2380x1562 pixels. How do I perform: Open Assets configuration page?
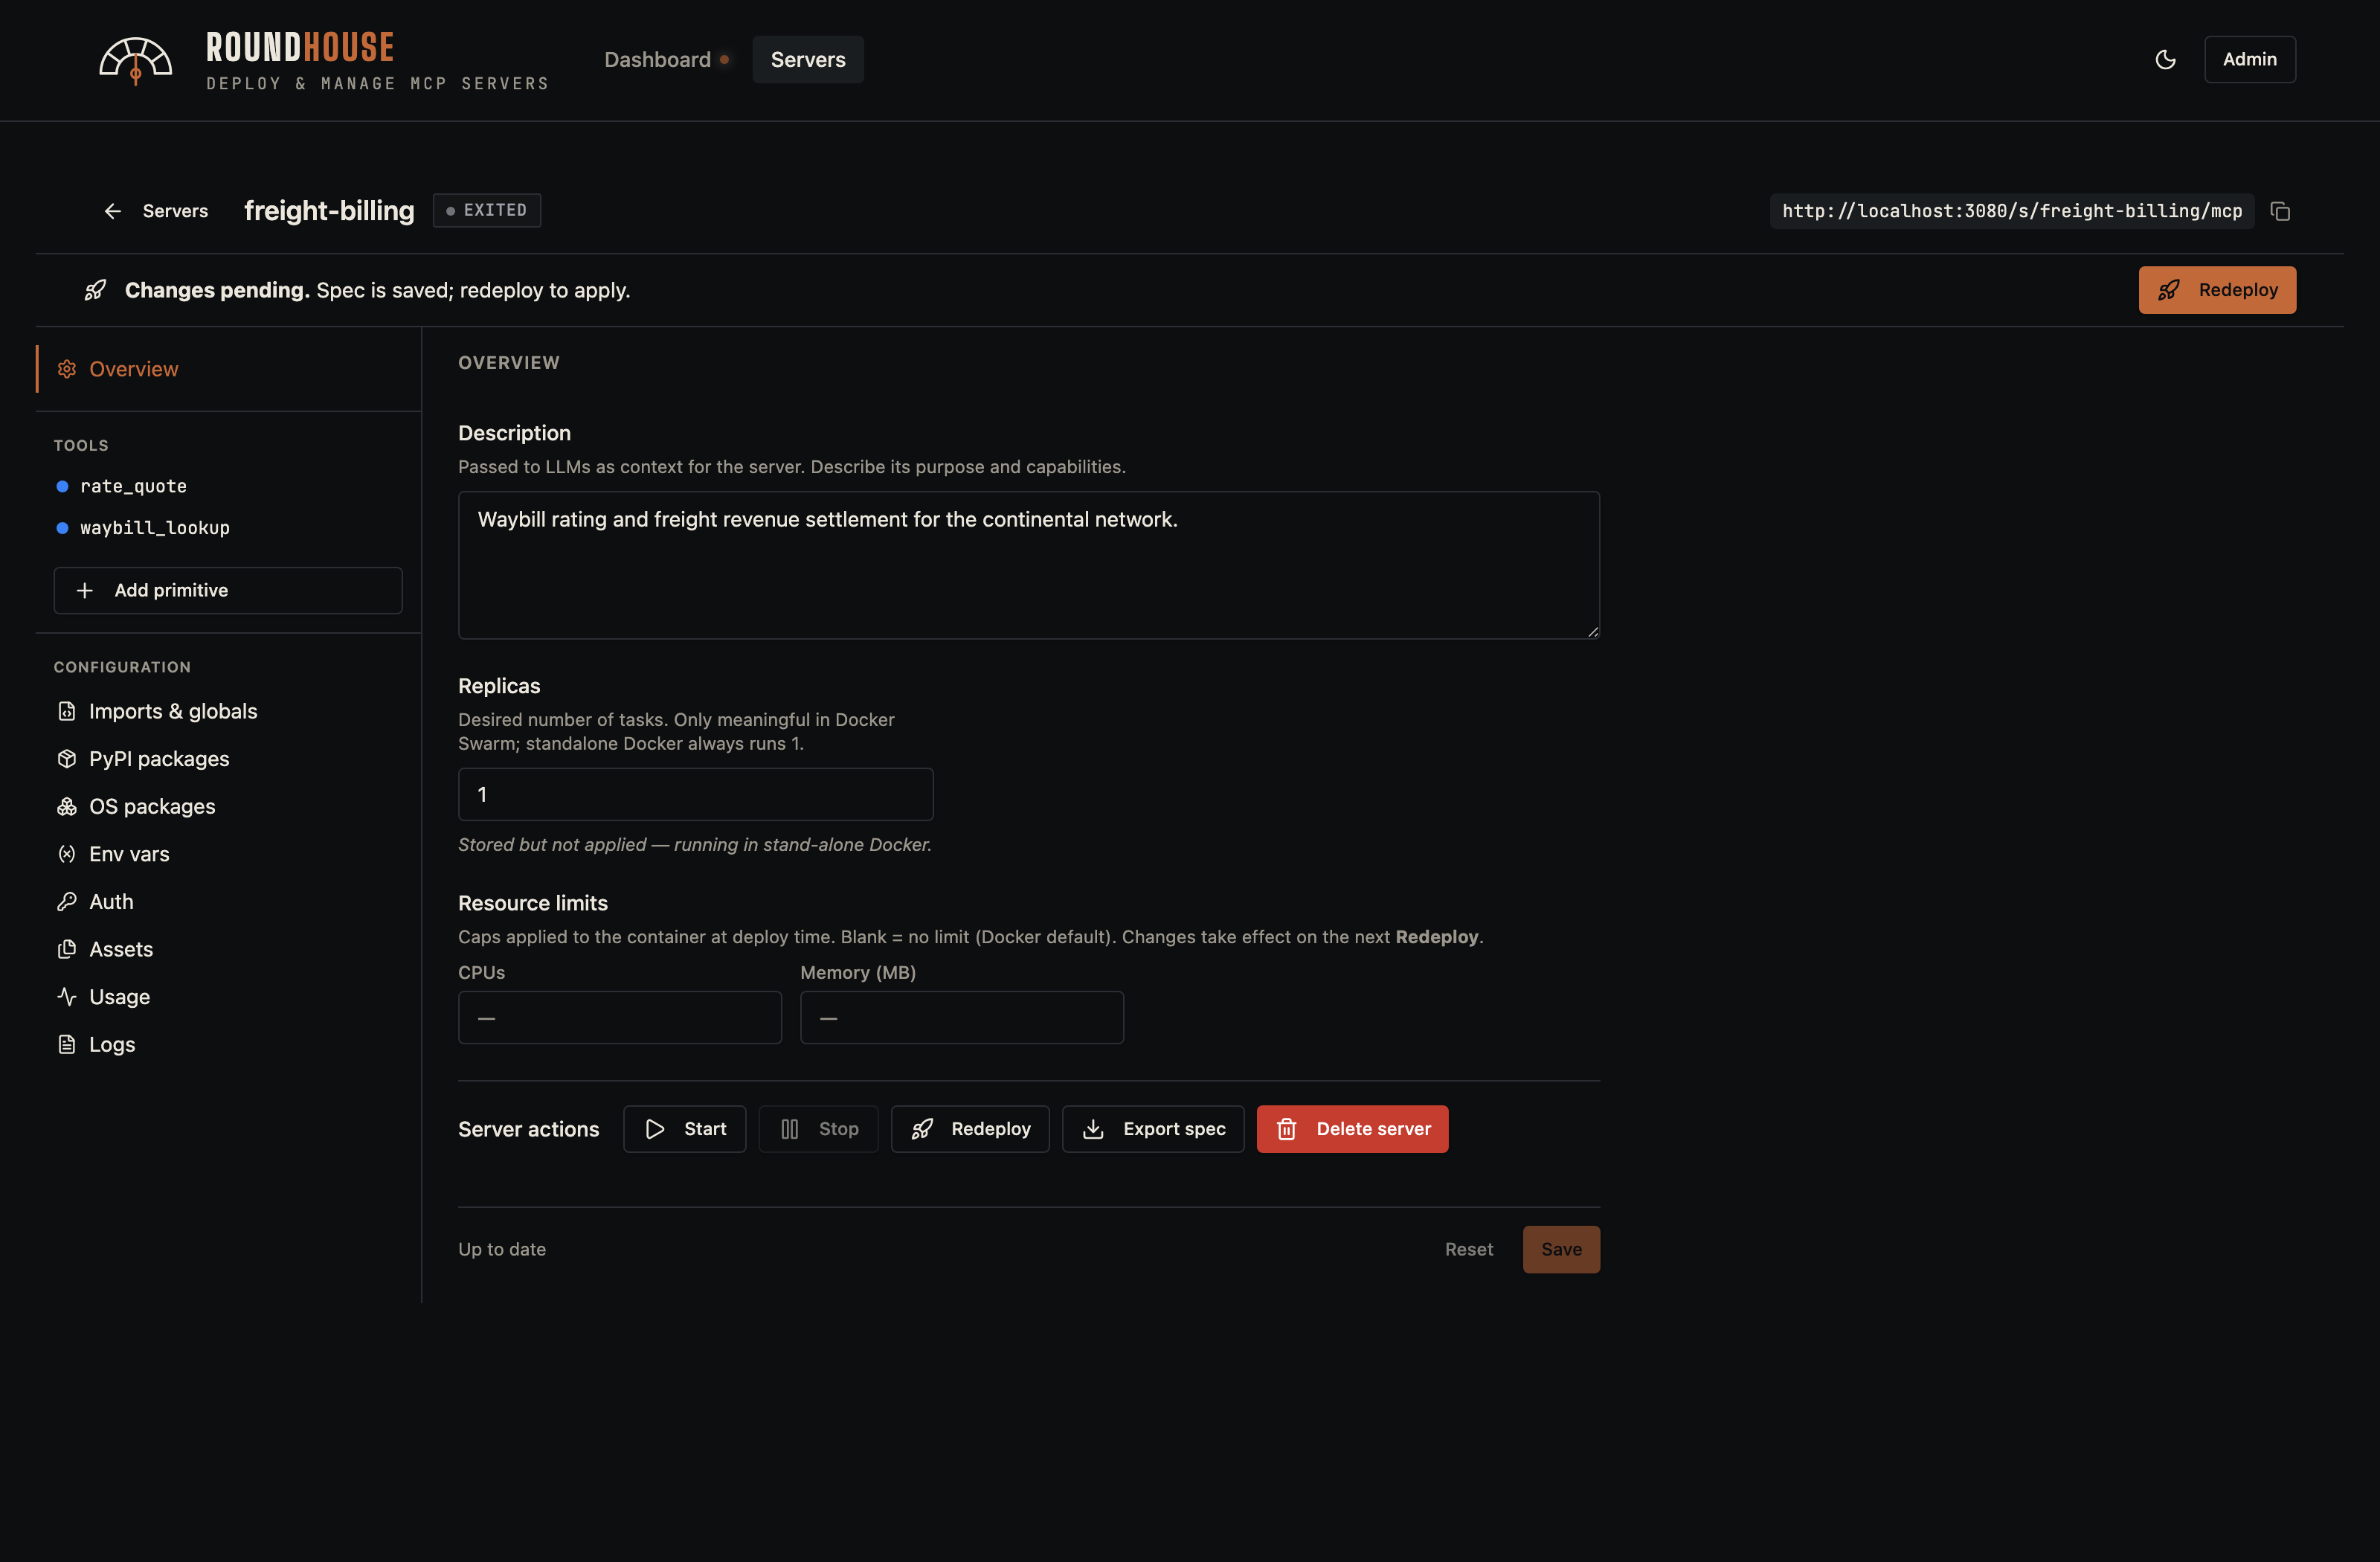point(228,949)
